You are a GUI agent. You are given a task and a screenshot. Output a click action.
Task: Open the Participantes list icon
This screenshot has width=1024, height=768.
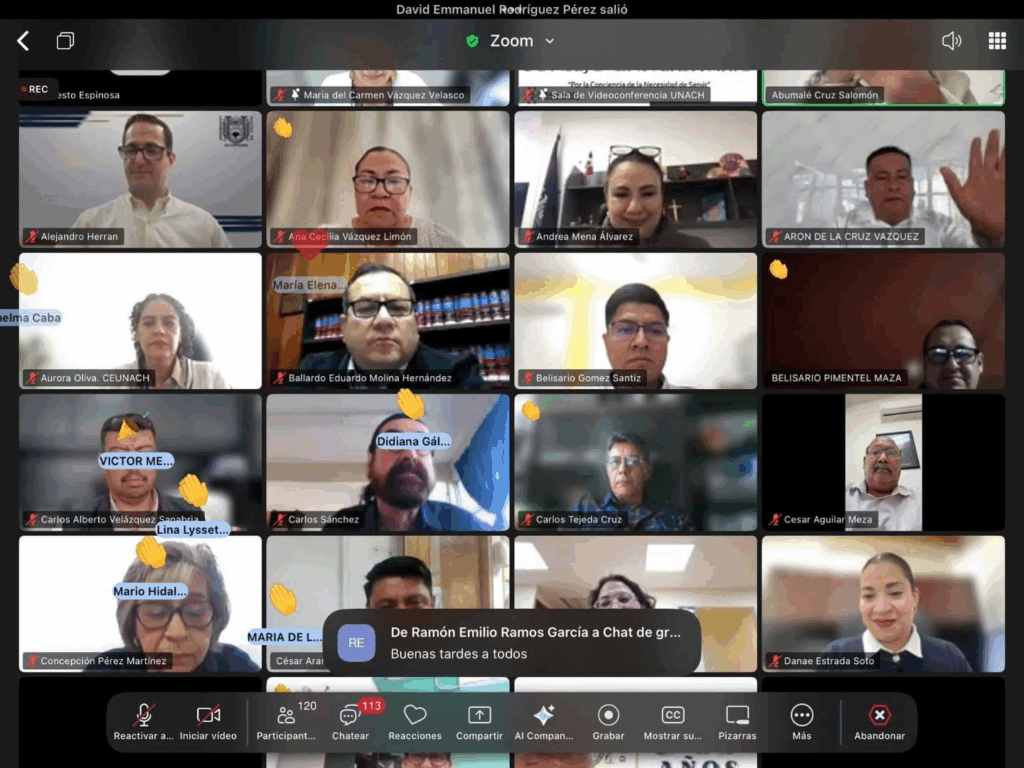287,716
